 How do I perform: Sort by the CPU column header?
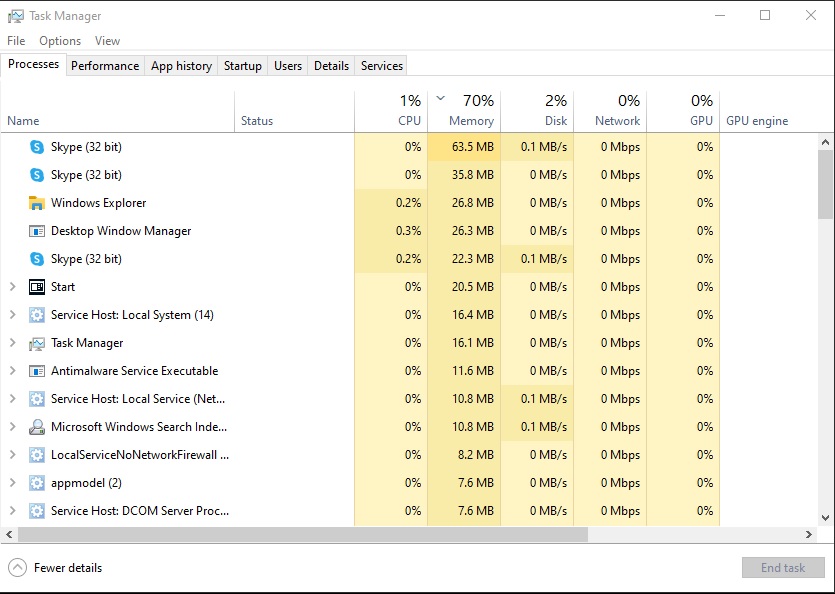391,111
